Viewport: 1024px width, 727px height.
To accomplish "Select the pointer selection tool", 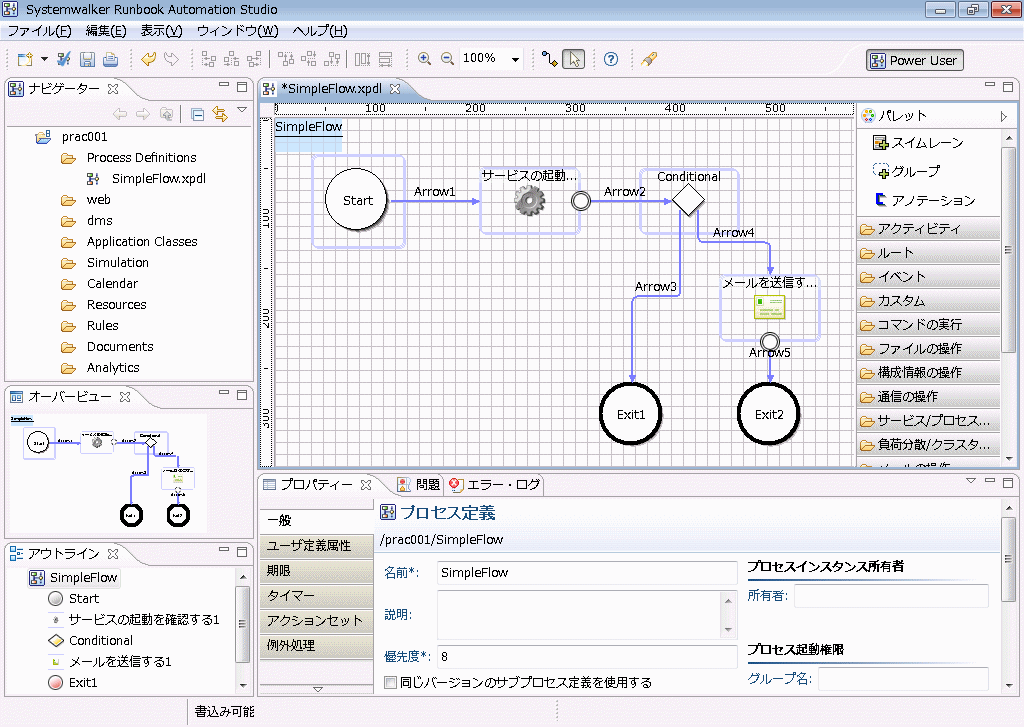I will 573,59.
